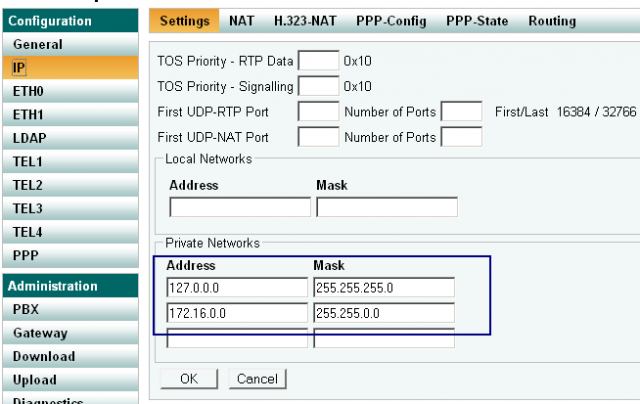Click the First/Last 16384 / 32766 value

(x=565, y=111)
